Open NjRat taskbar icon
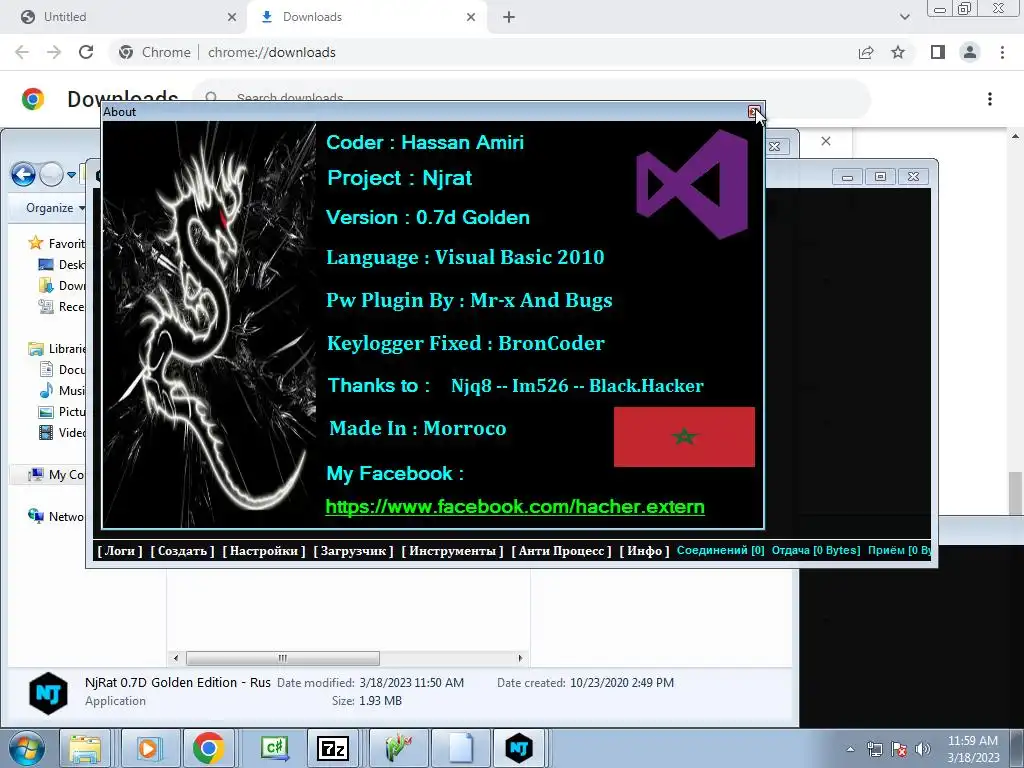Screen dimensions: 1024x768 coord(519,748)
